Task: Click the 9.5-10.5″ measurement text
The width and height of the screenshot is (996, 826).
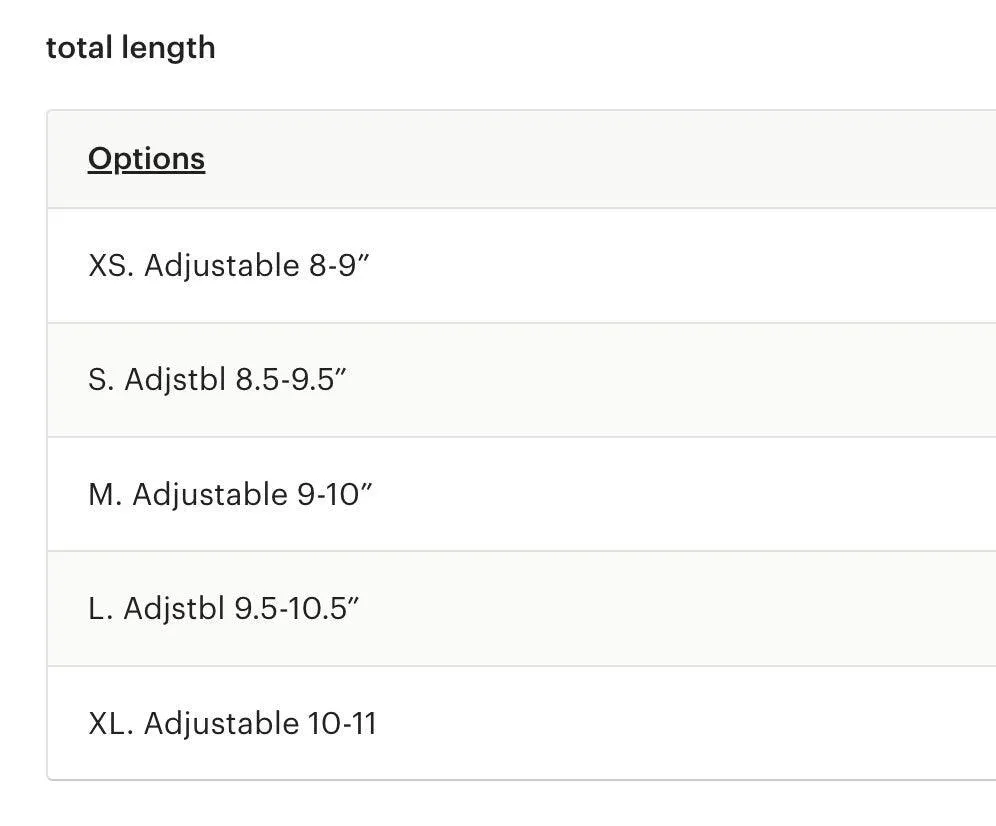Action: click(x=297, y=608)
